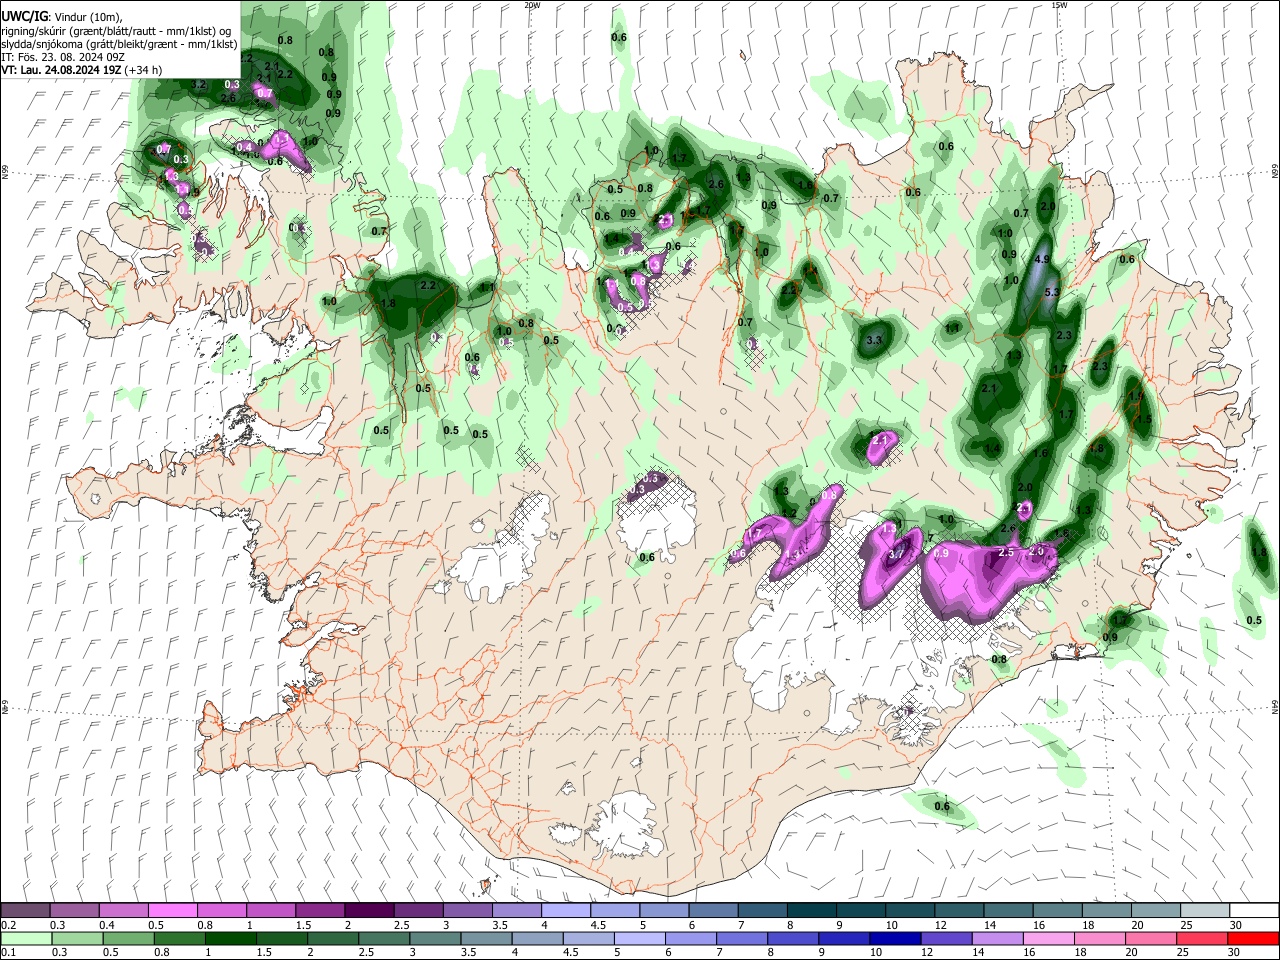Click the 3.2 value in the northwest corner
Screen dimensions: 1280x960
(198, 85)
